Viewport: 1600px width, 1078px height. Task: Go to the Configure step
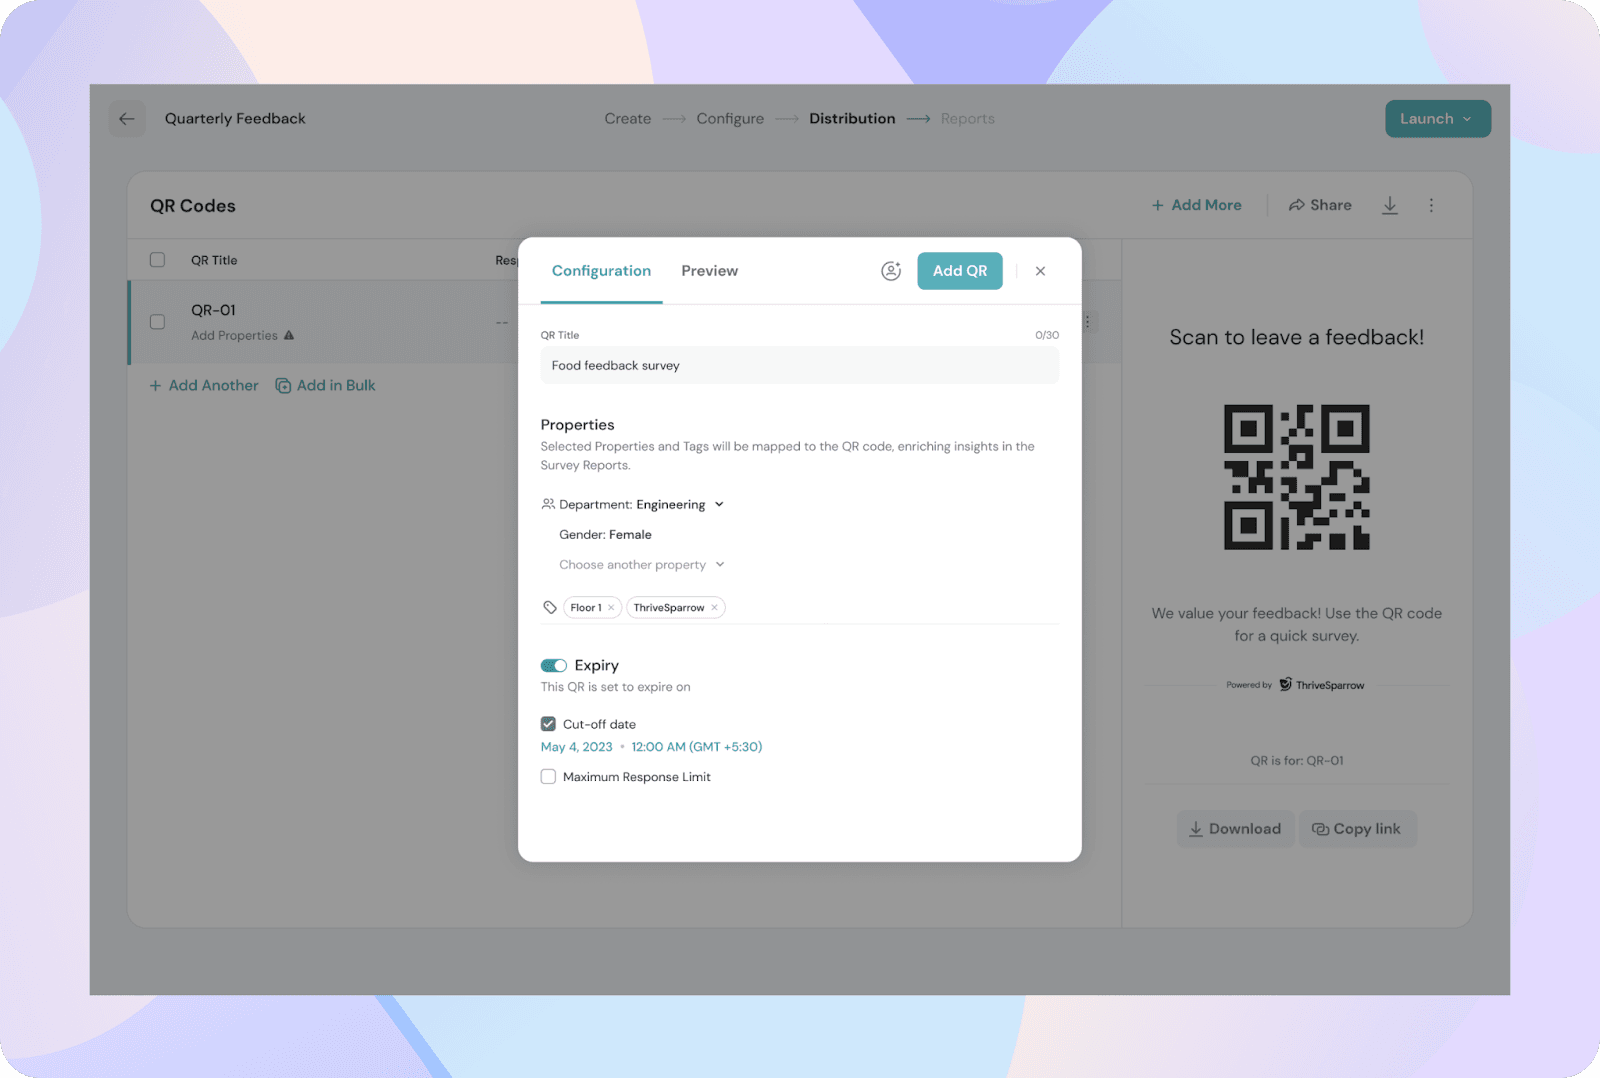pos(730,119)
